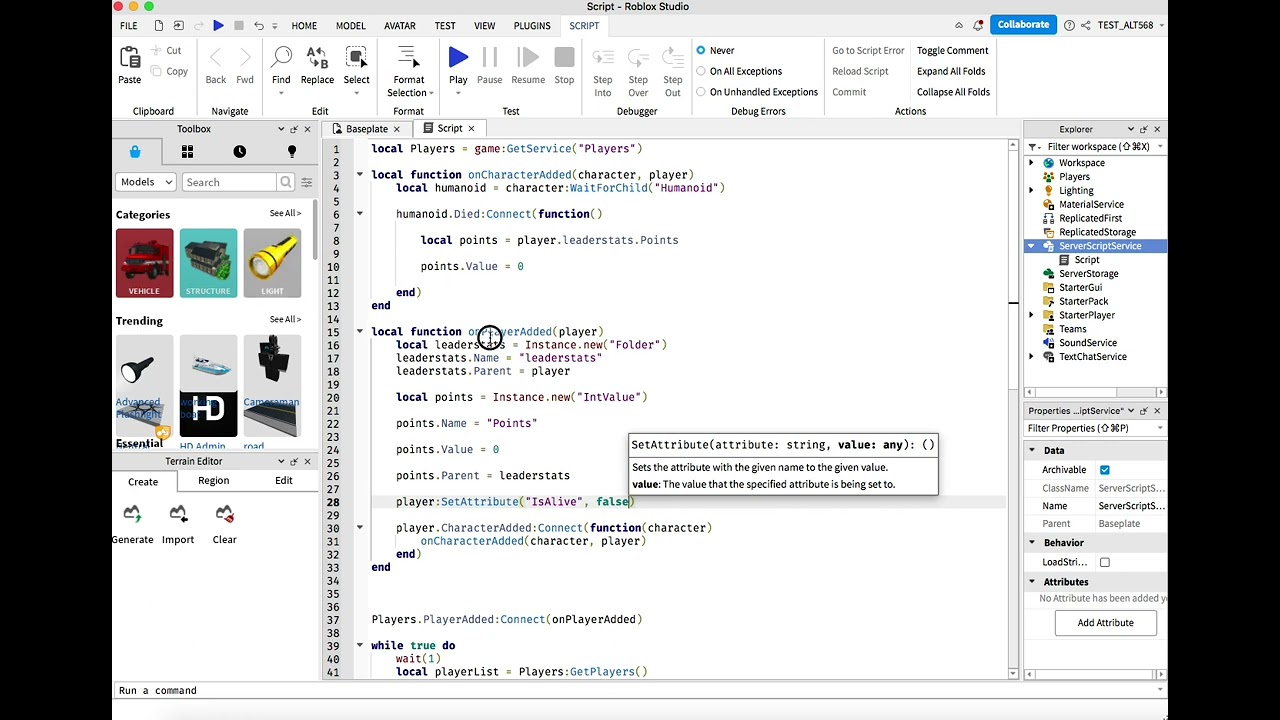Click the Pause test icon
This screenshot has width=1280, height=720.
pyautogui.click(x=490, y=58)
